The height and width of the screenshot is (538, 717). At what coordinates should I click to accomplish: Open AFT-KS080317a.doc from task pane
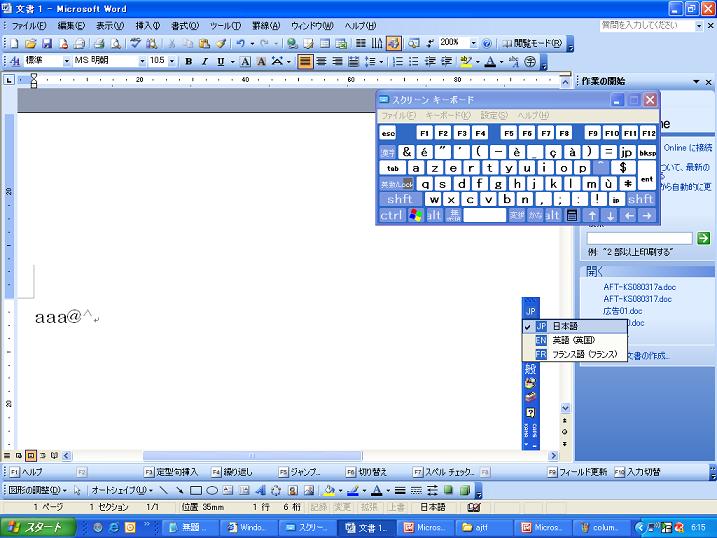pos(639,287)
